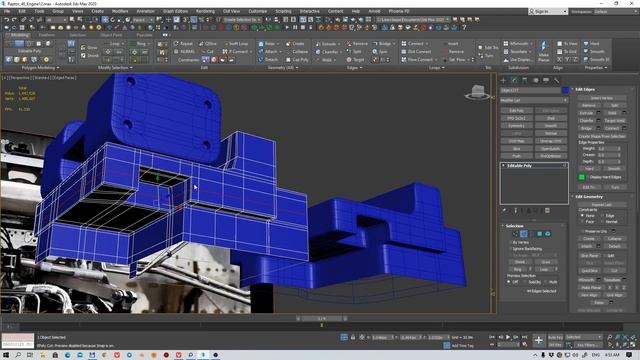Toggle the By Vertex checkbox
Viewport: 640px width, 360px height.
(511, 242)
